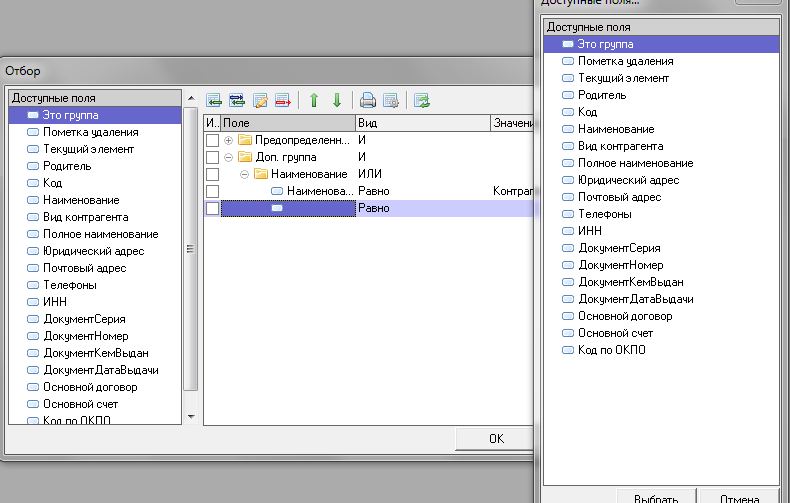Move the filter row up with green arrow
Screen dimensions: 790x503
(313, 100)
